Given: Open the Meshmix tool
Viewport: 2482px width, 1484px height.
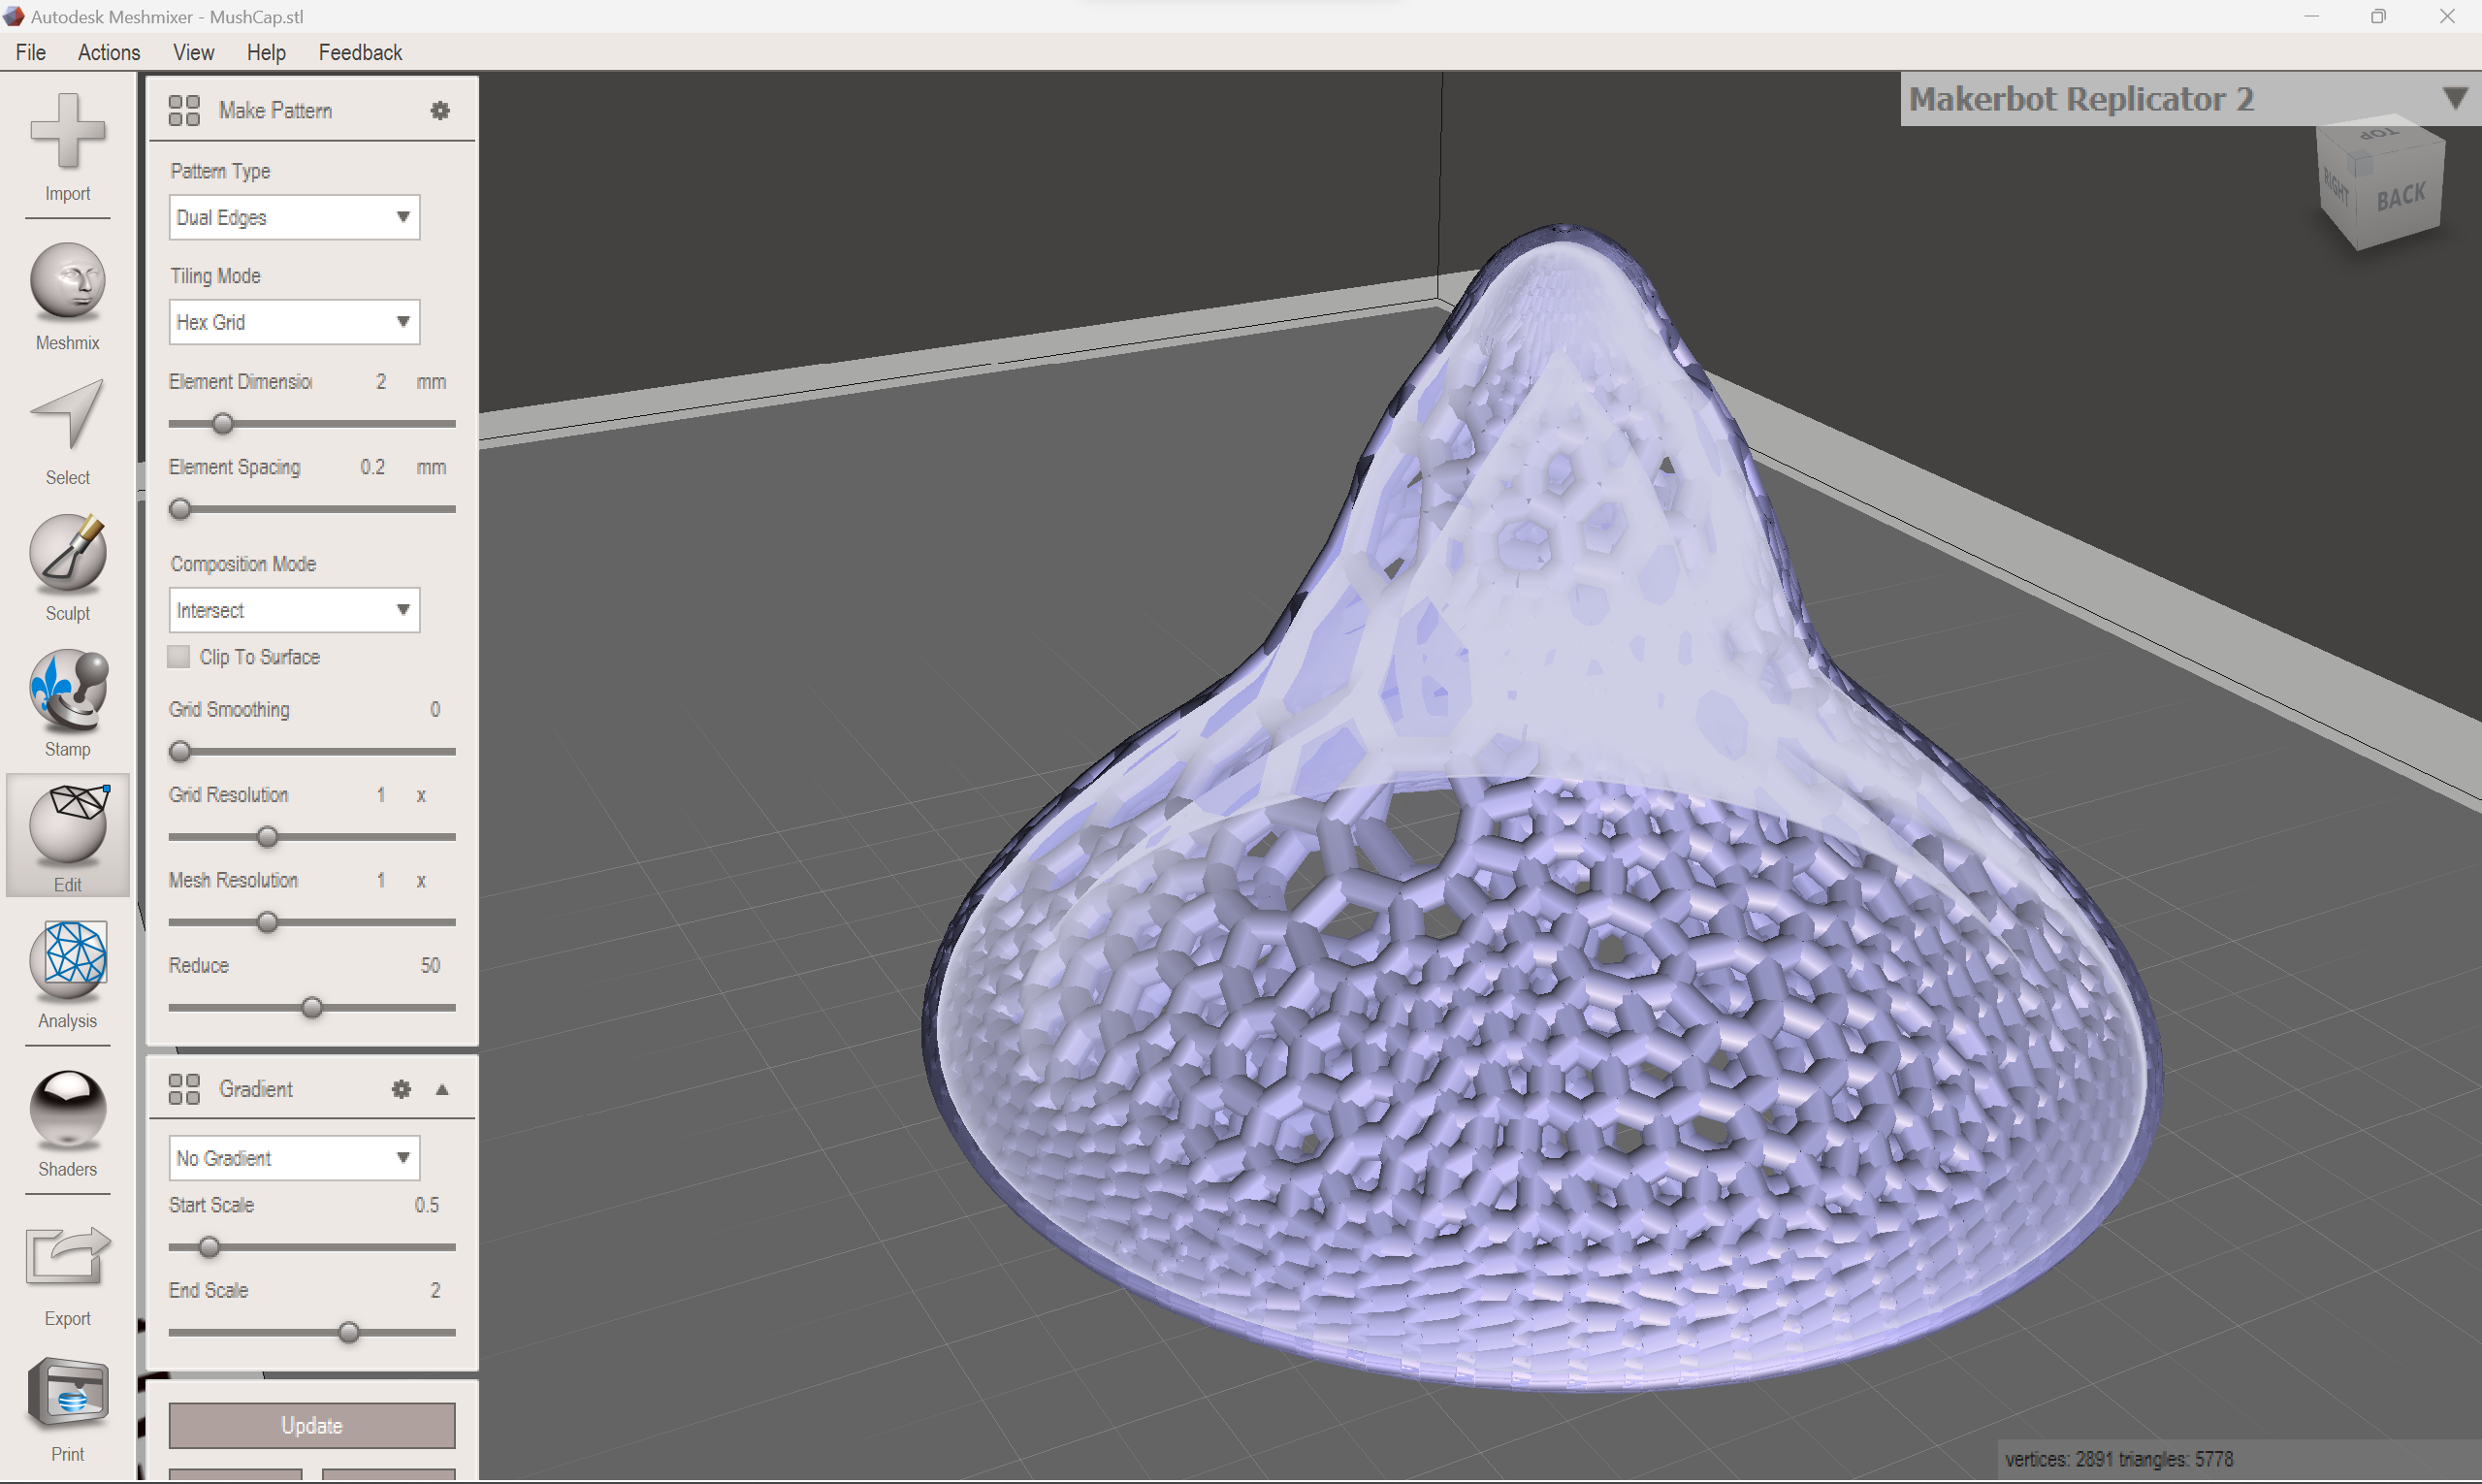Looking at the screenshot, I should (67, 281).
